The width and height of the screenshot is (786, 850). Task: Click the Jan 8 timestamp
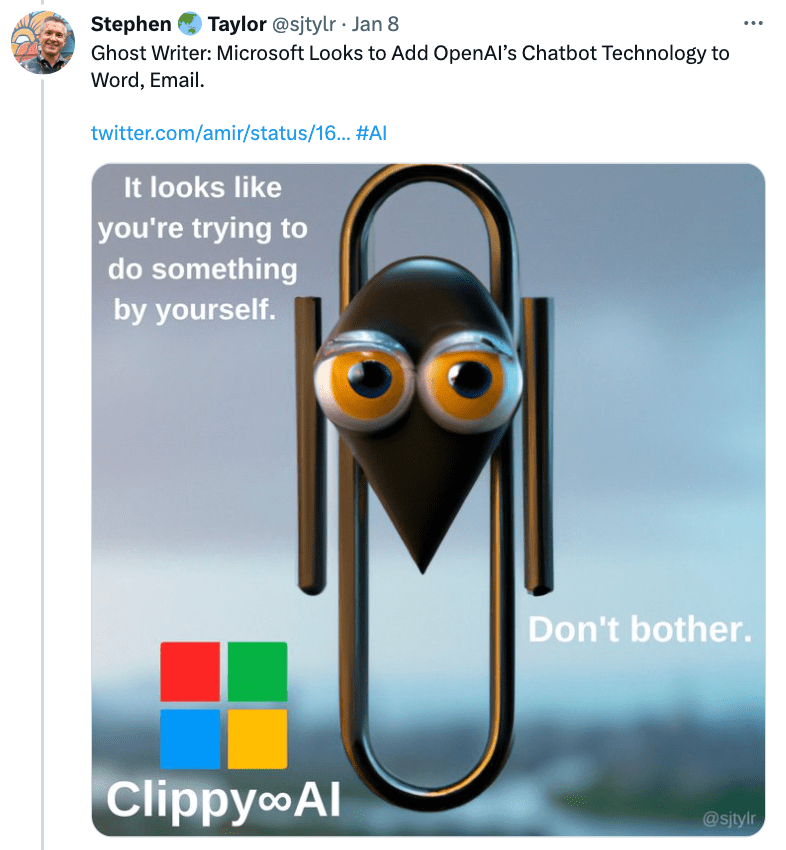pos(374,25)
